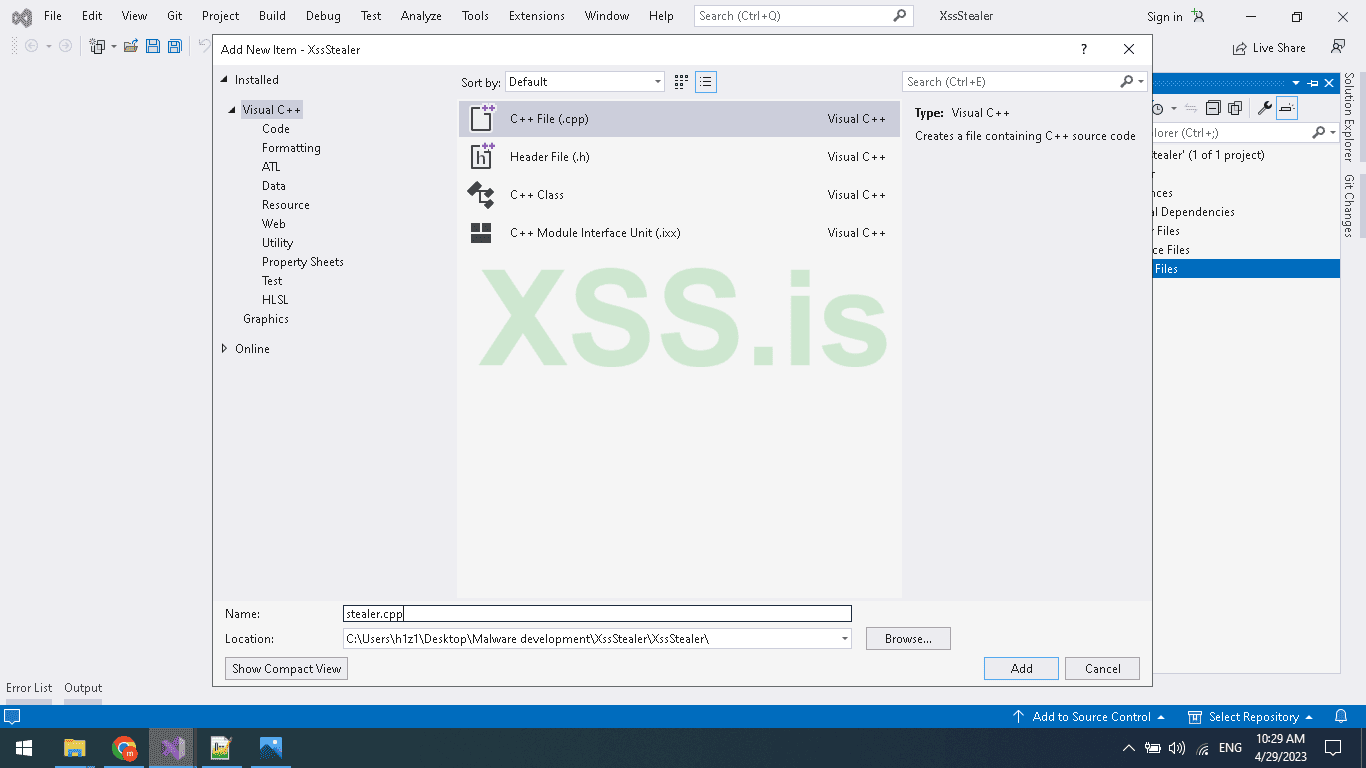Select Property Sheets in the category tree
Viewport: 1366px width, 768px height.
(302, 262)
